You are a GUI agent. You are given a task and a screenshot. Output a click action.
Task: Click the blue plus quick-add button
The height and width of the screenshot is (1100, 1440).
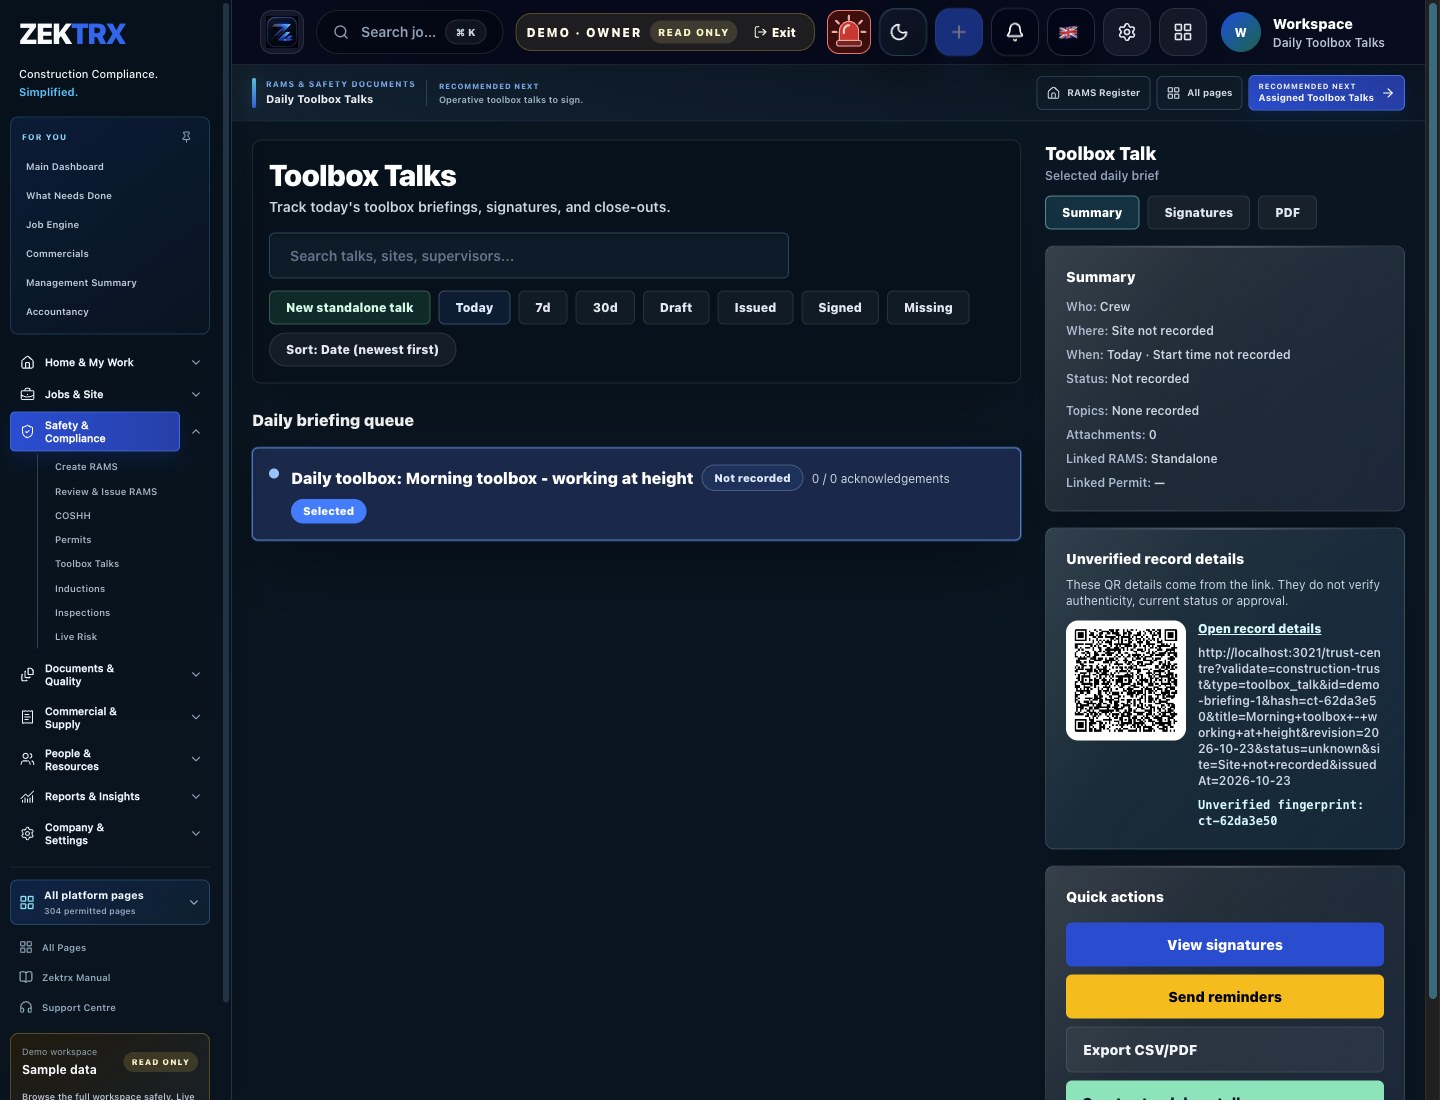(959, 32)
